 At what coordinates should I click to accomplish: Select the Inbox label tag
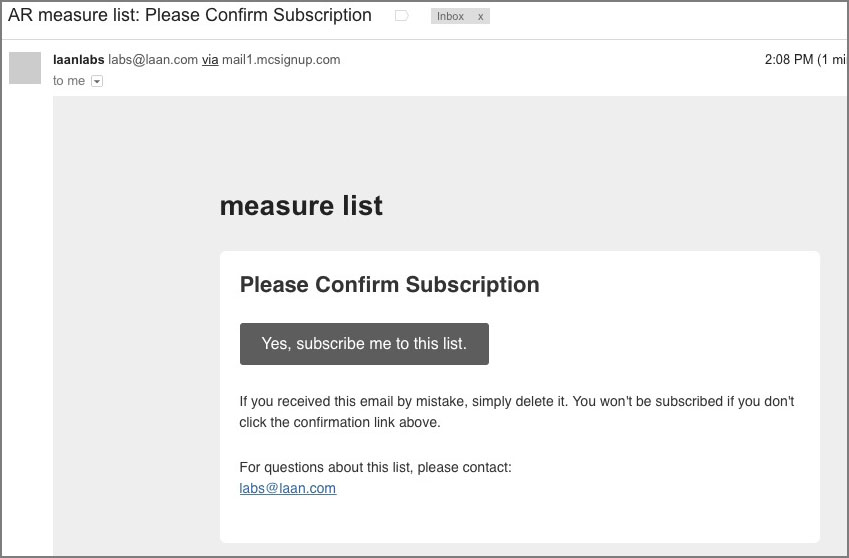point(450,16)
